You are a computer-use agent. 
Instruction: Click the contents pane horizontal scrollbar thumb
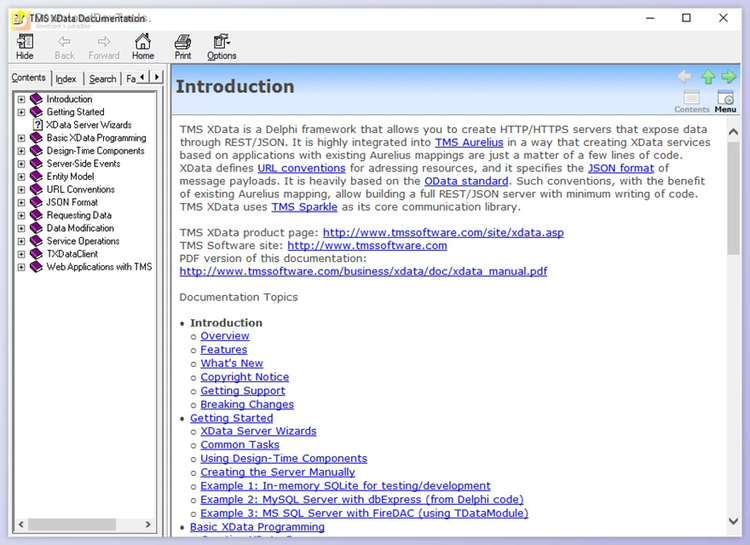pos(72,524)
